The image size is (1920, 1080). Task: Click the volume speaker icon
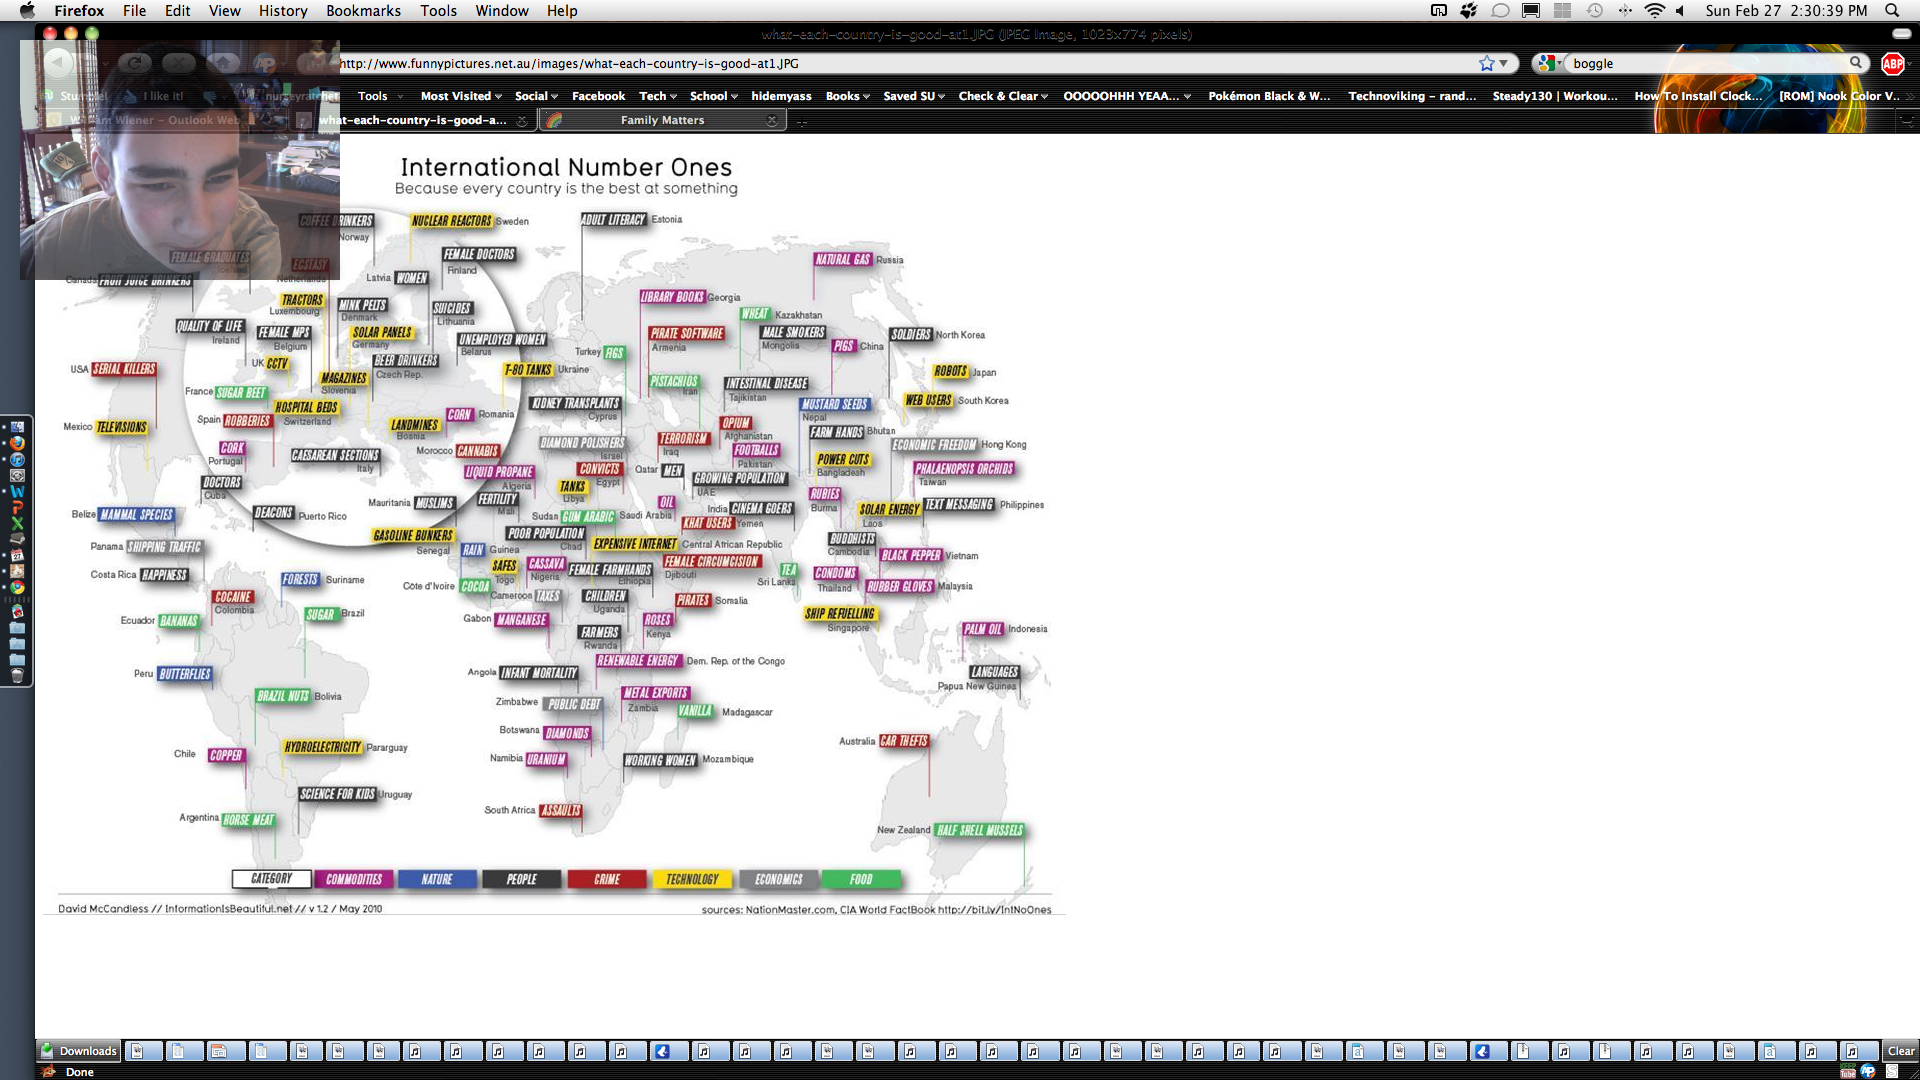[1681, 11]
